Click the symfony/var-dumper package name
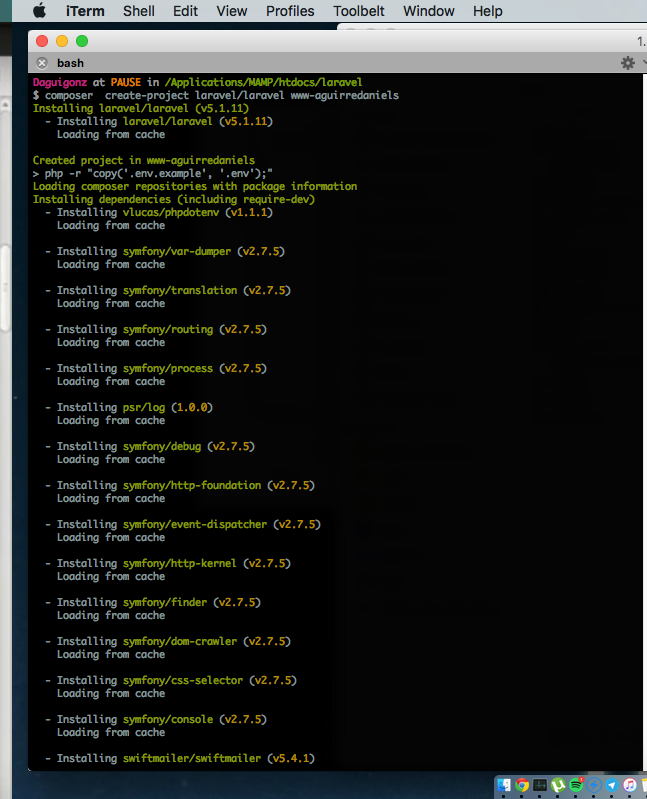The width and height of the screenshot is (647, 799). point(177,251)
